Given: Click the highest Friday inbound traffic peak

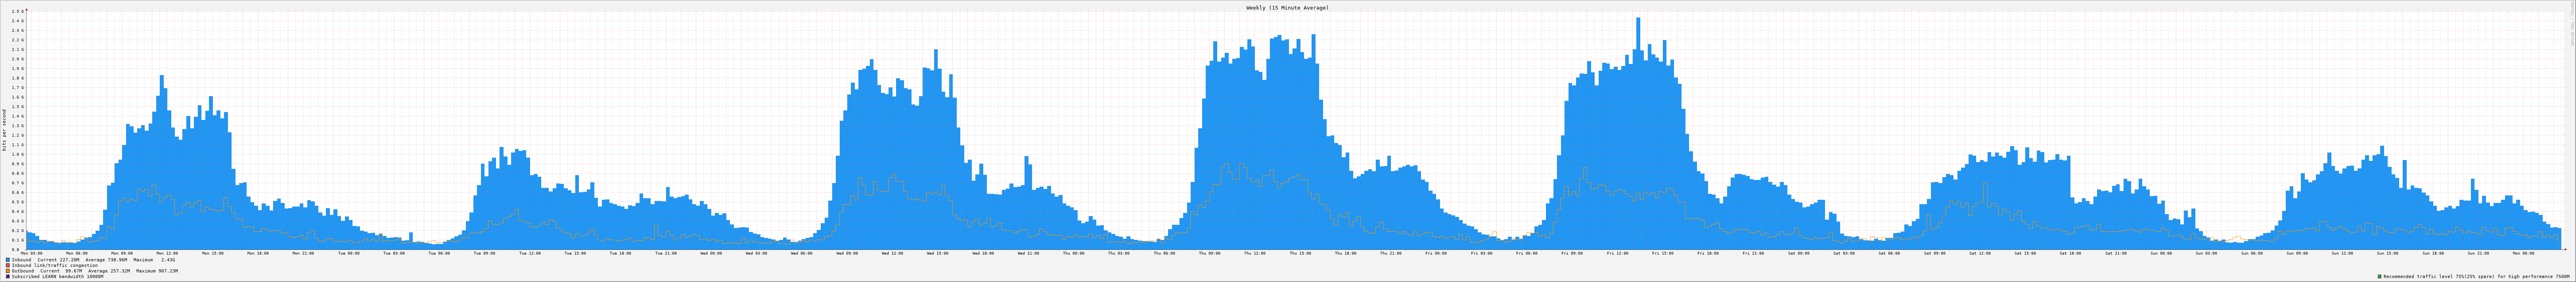Looking at the screenshot, I should (1638, 20).
